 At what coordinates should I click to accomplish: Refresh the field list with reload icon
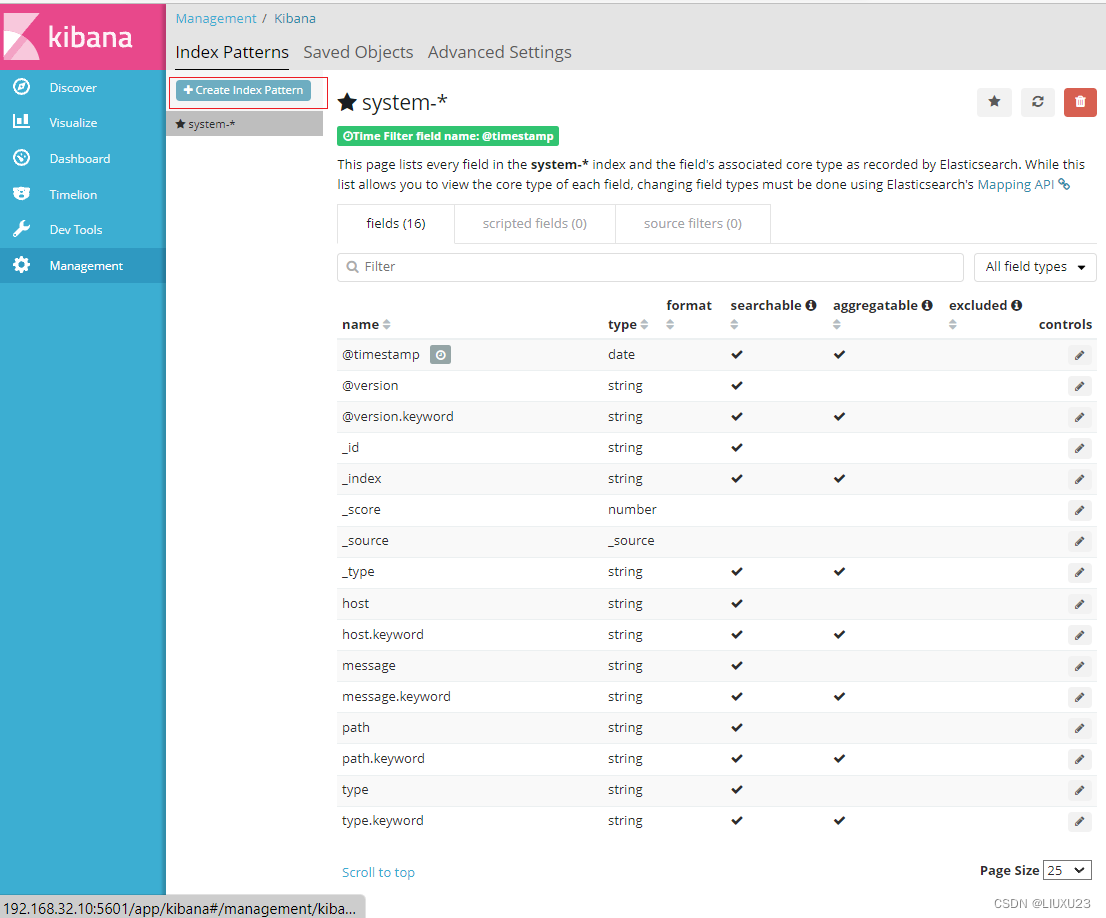click(x=1038, y=102)
